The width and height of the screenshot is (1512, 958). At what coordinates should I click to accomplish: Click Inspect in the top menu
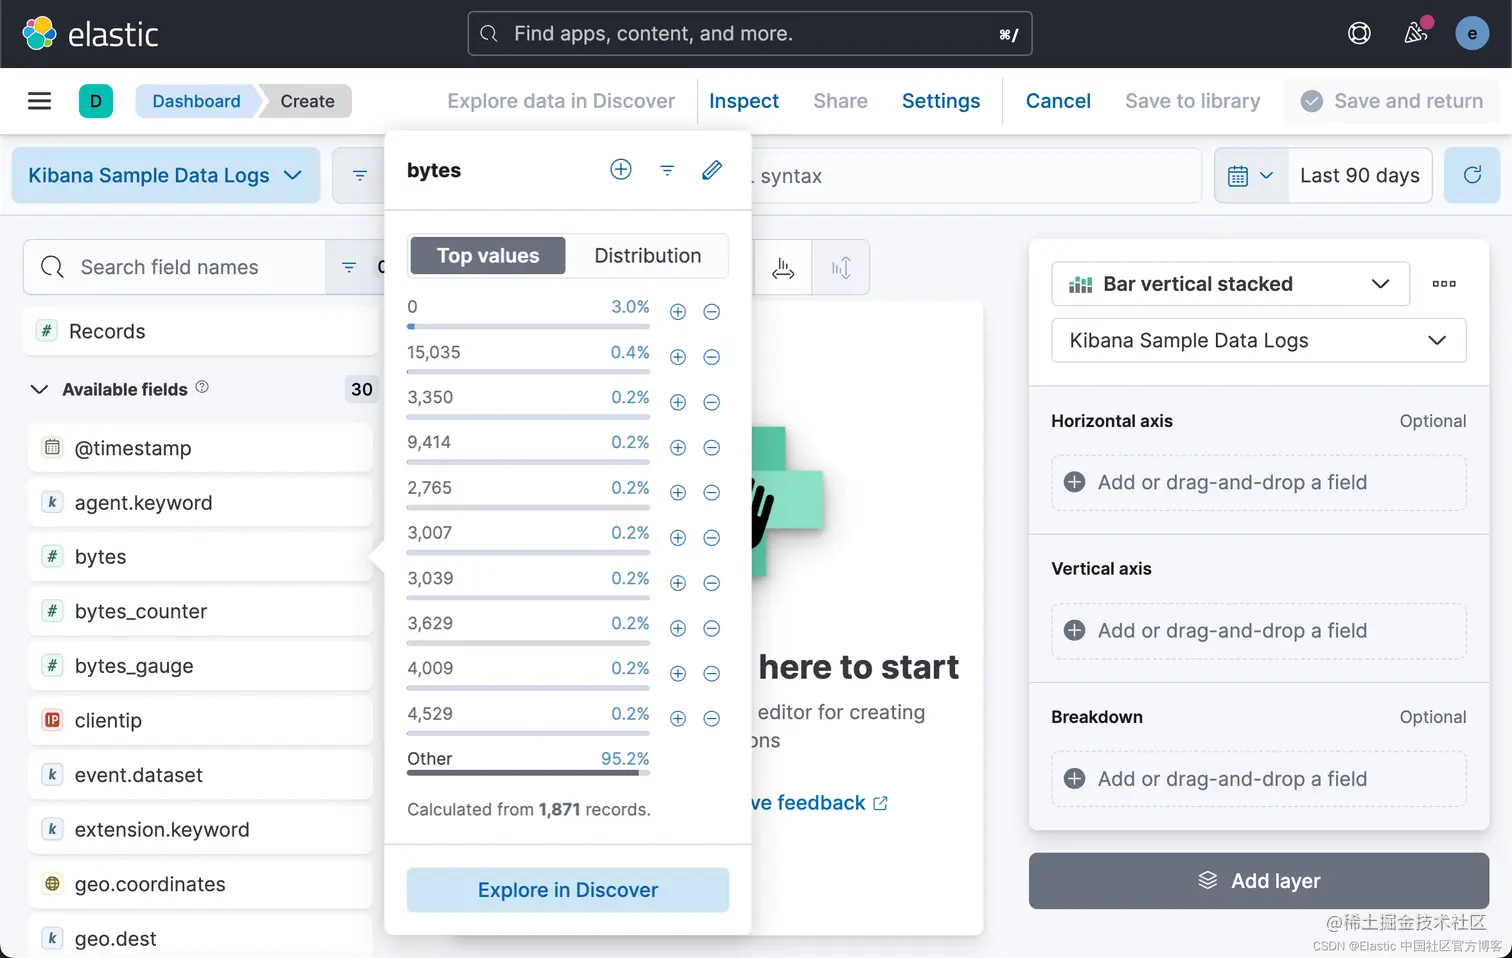pyautogui.click(x=744, y=101)
